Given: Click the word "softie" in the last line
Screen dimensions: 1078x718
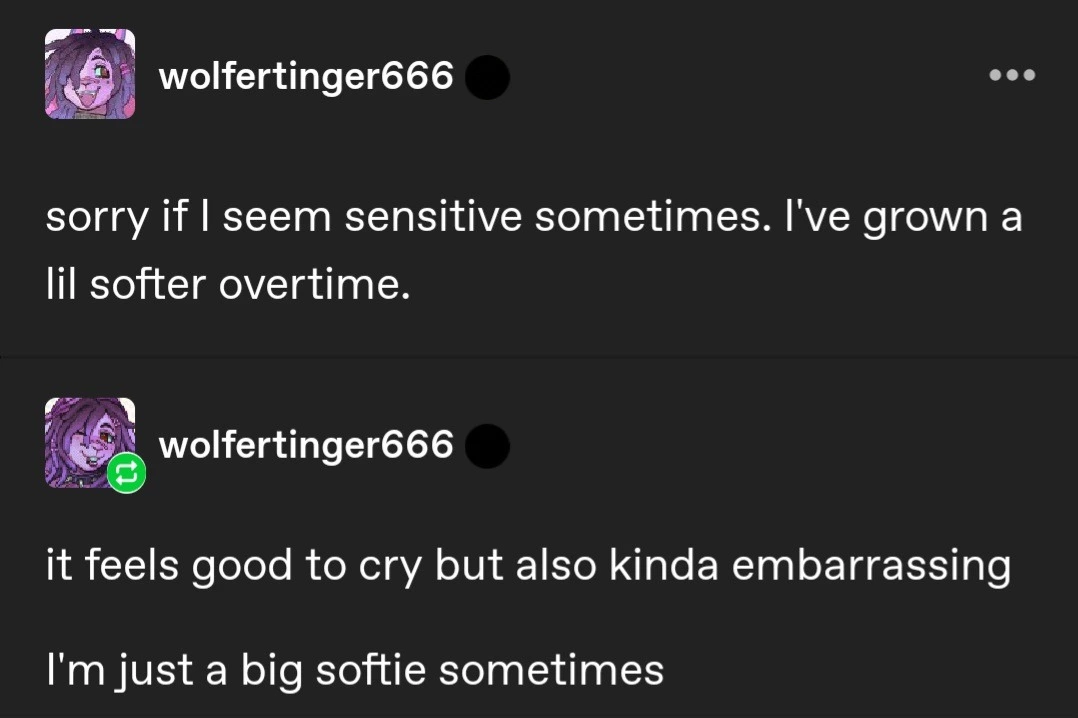Looking at the screenshot, I should pyautogui.click(x=371, y=669).
